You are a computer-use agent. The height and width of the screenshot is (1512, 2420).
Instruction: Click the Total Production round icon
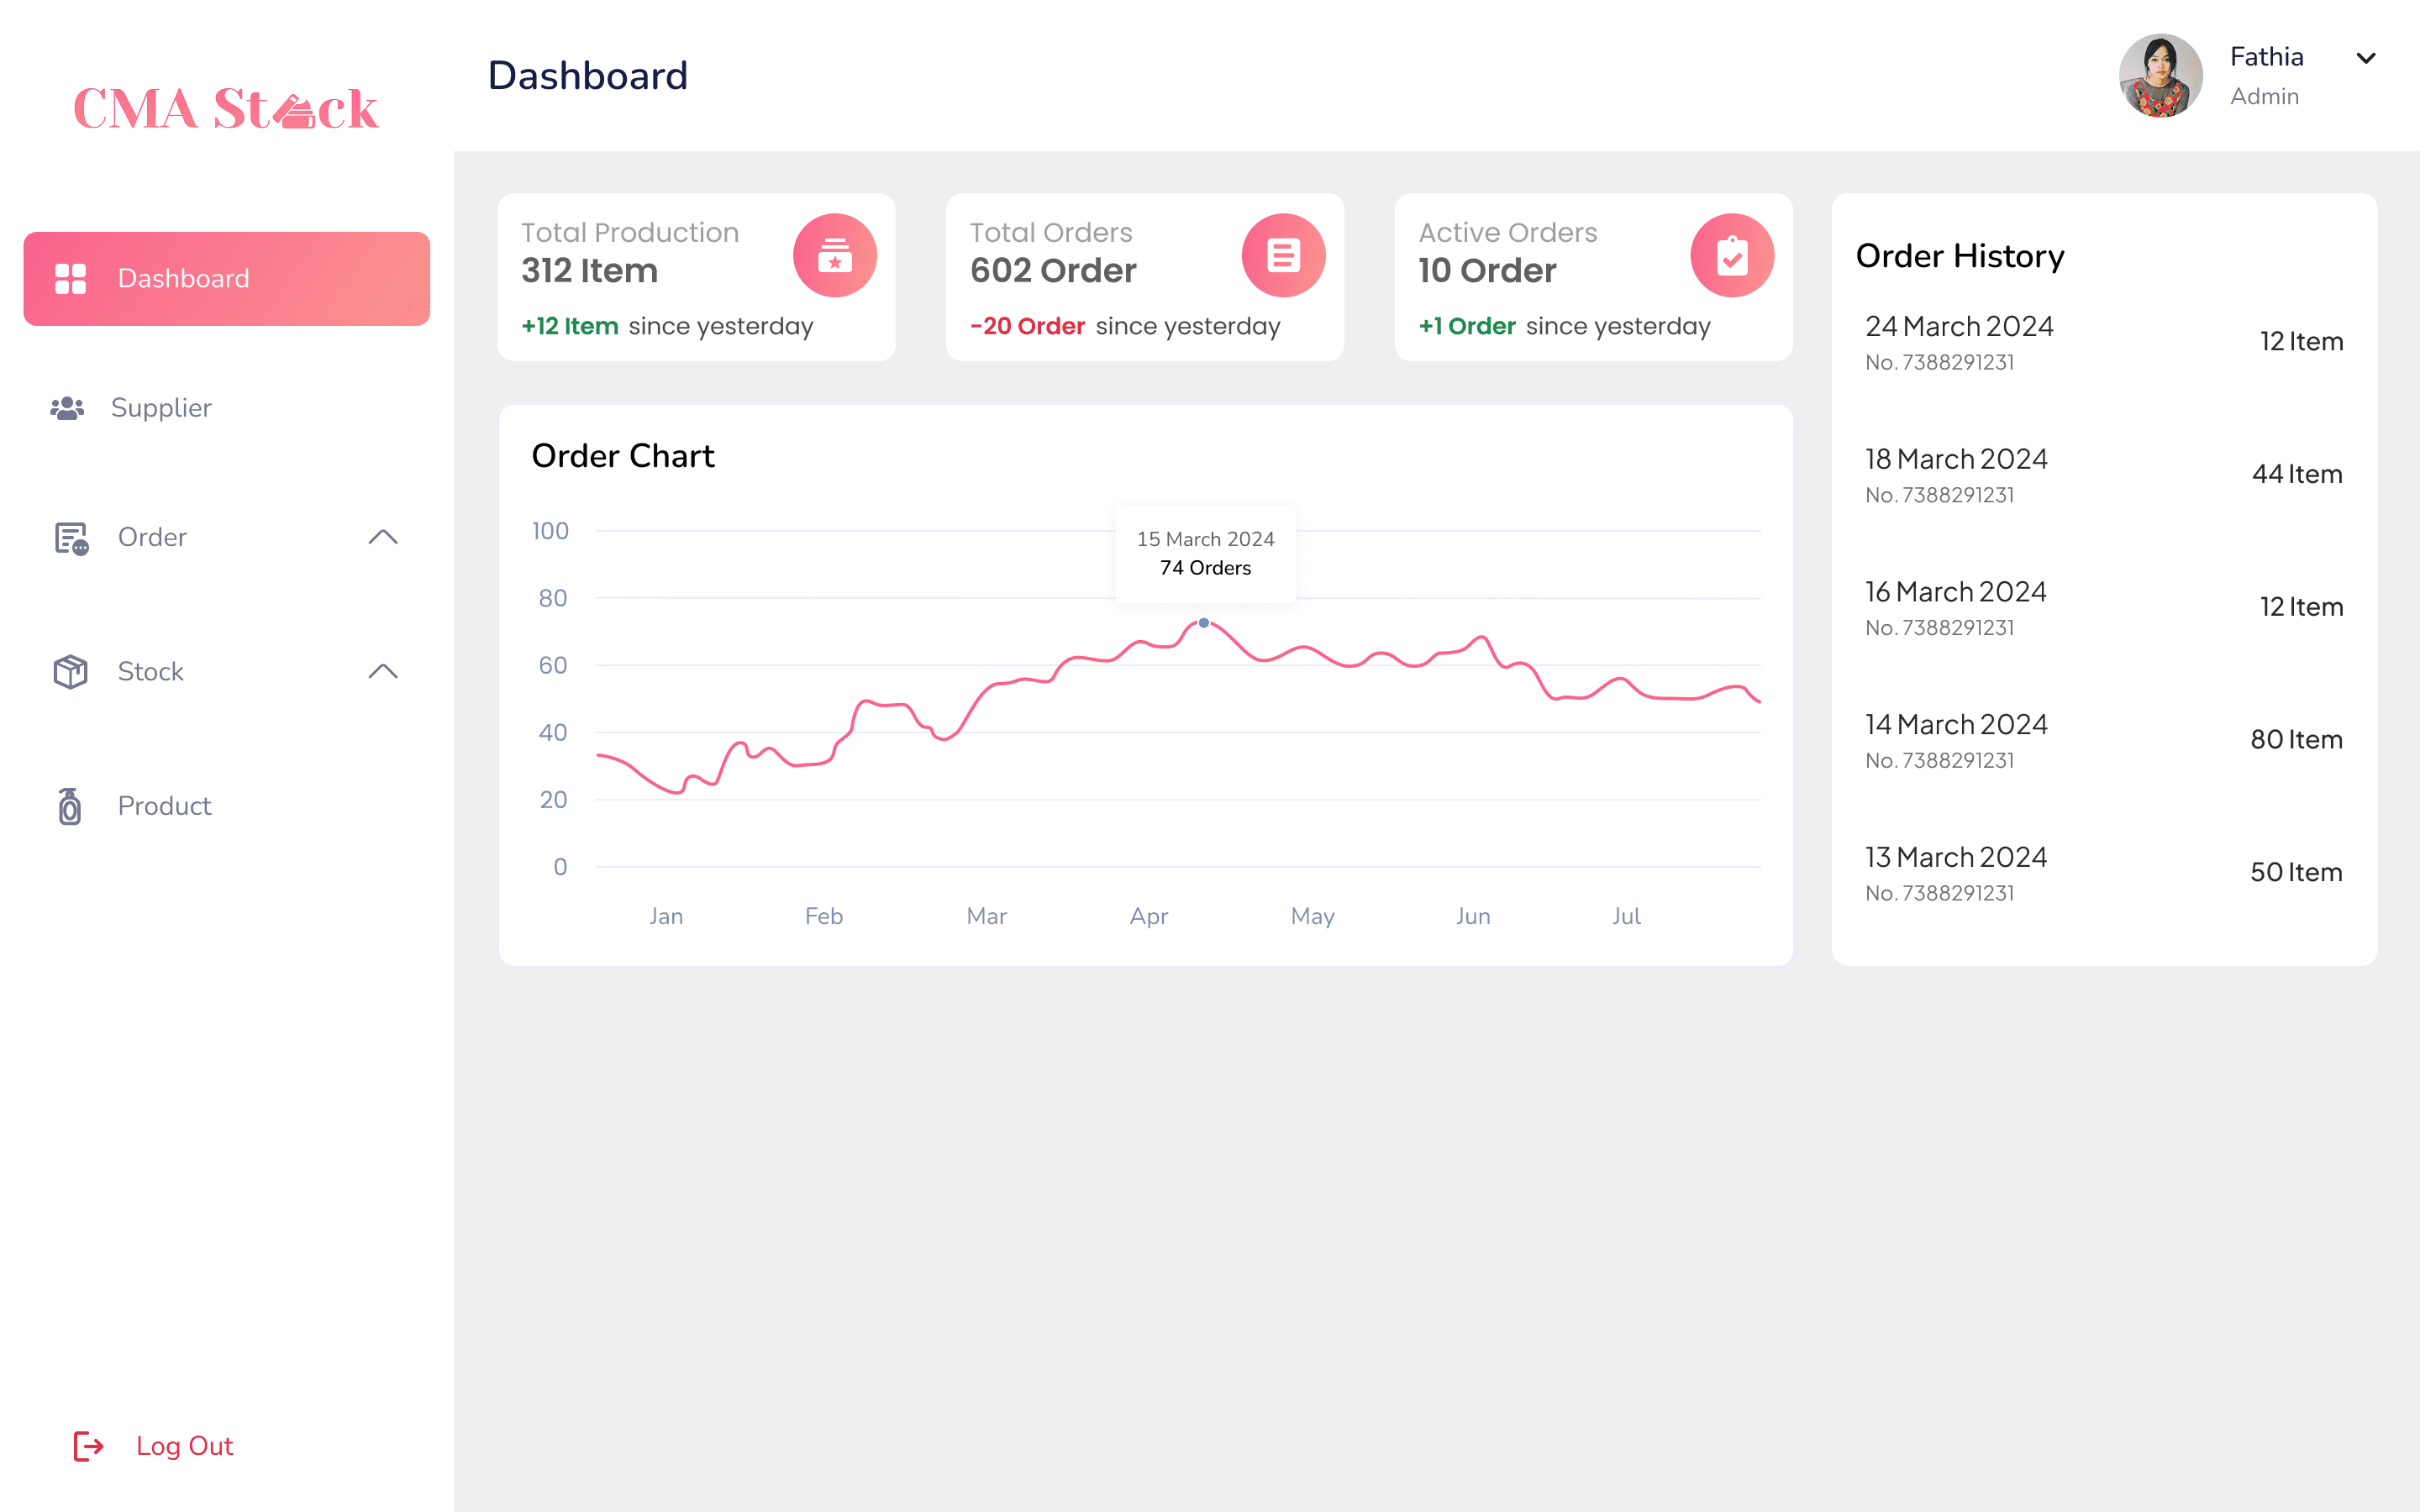pos(835,256)
